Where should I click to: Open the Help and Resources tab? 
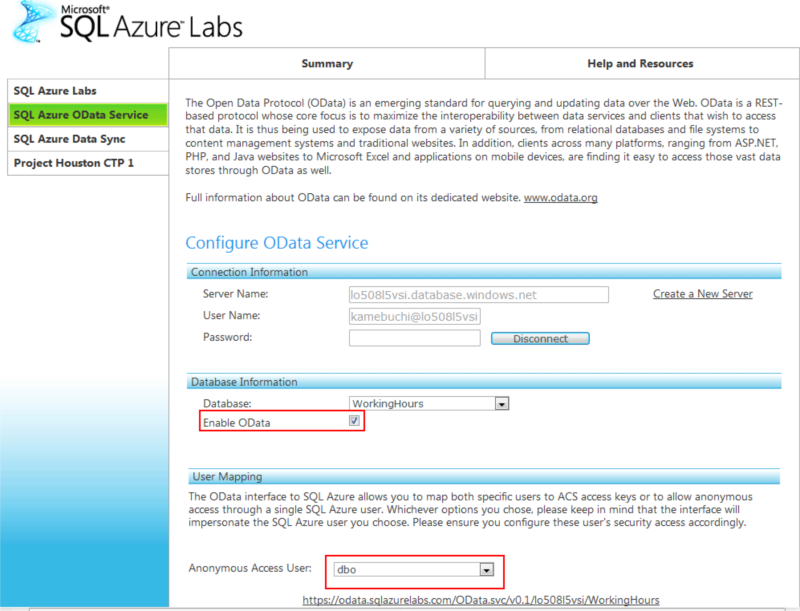pos(640,64)
